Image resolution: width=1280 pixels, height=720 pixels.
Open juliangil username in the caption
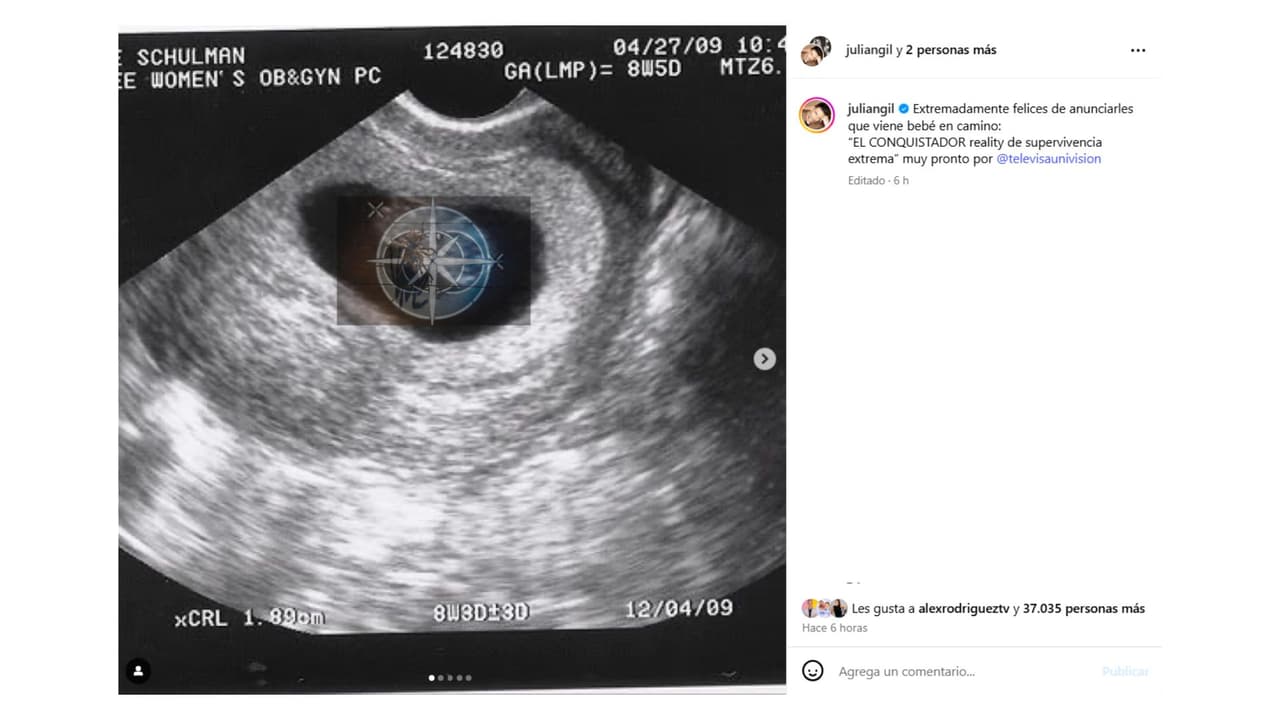[870, 109]
